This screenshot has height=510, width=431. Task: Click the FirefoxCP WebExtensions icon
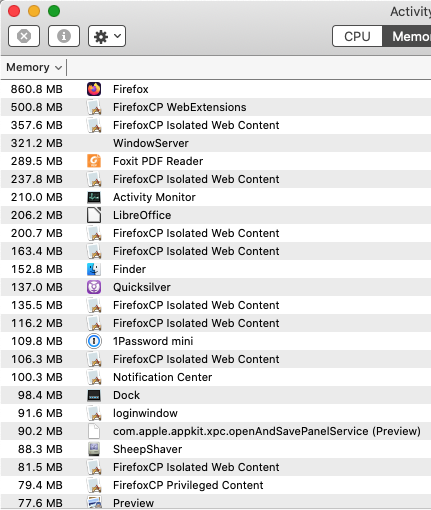[94, 107]
